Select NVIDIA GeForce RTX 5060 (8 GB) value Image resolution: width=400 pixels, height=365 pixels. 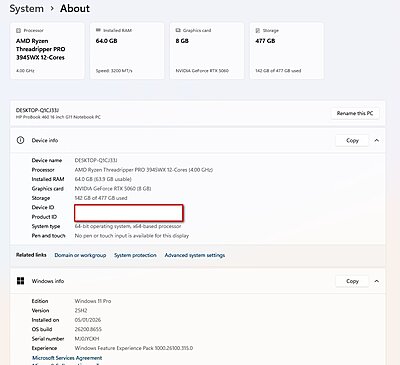coord(113,188)
